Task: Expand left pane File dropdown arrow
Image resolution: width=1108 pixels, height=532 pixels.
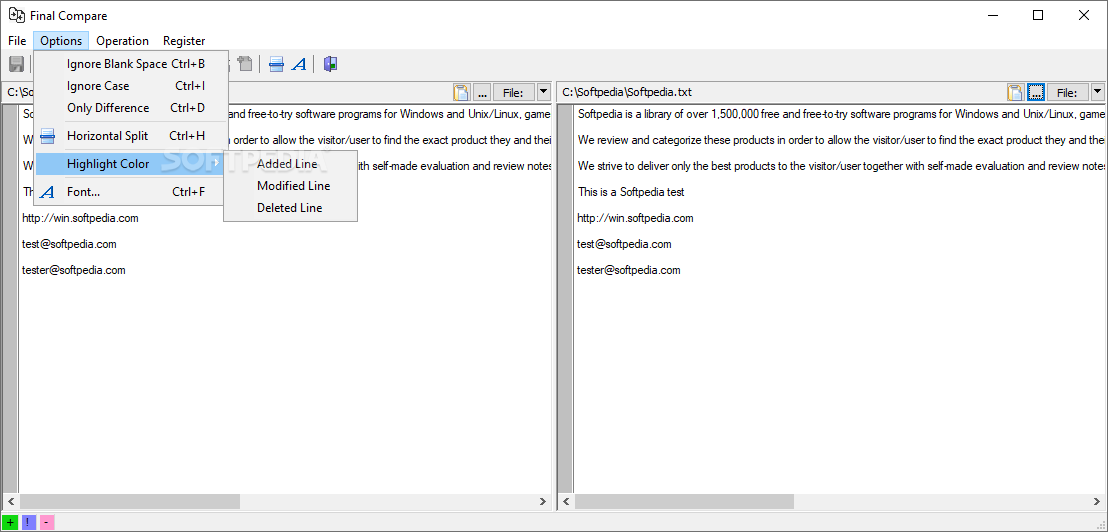Action: [543, 92]
